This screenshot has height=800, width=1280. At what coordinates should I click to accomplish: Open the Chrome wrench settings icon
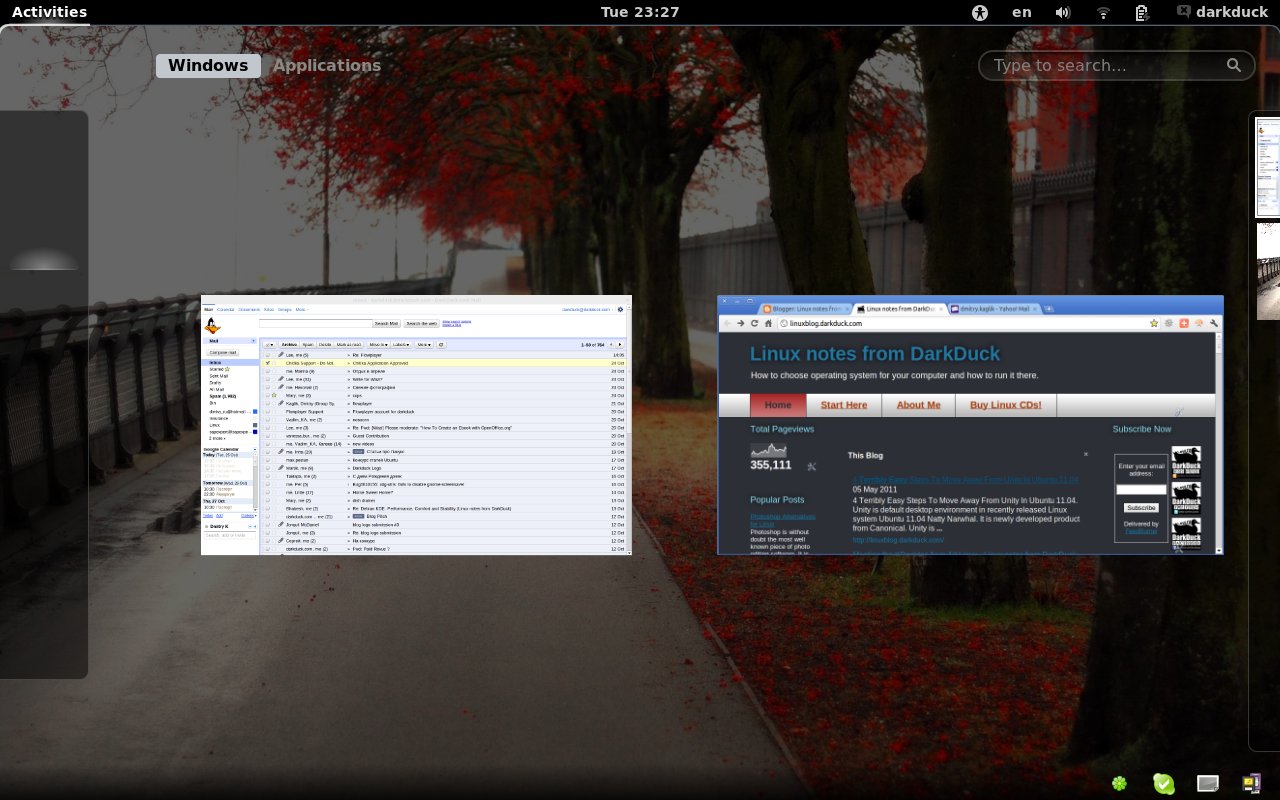click(1213, 323)
